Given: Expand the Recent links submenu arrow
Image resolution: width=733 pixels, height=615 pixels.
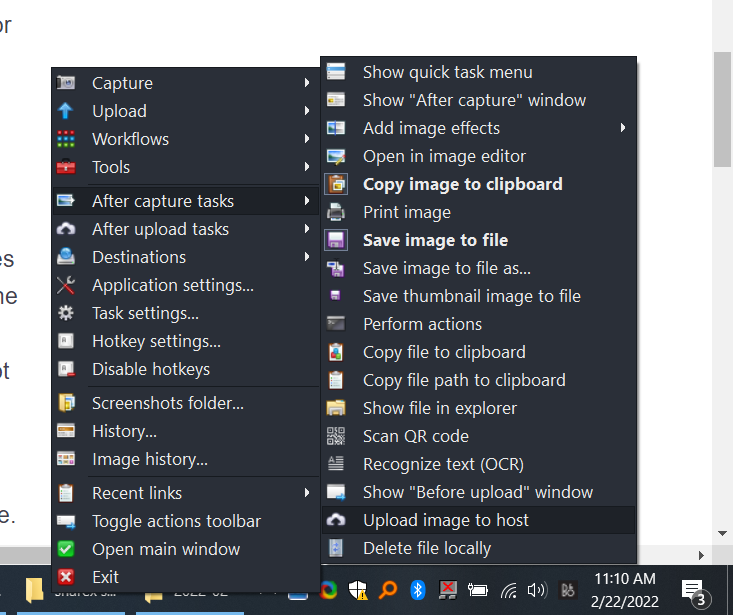Looking at the screenshot, I should [x=307, y=493].
